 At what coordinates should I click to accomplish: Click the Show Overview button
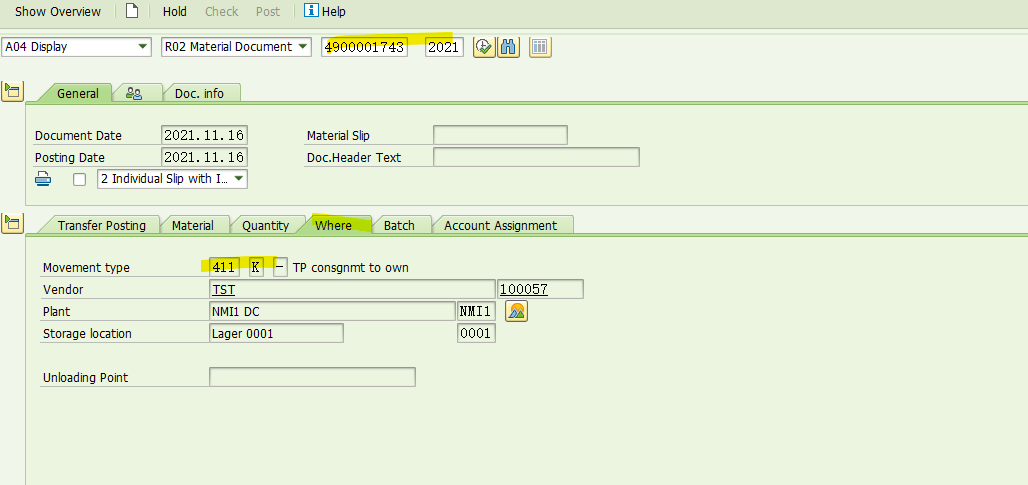58,11
